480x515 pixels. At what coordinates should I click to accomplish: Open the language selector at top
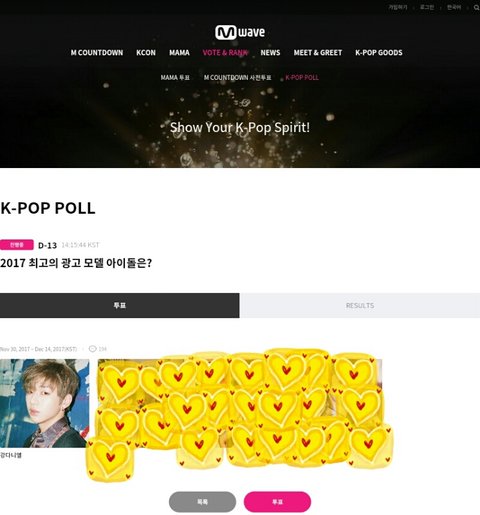[454, 7]
